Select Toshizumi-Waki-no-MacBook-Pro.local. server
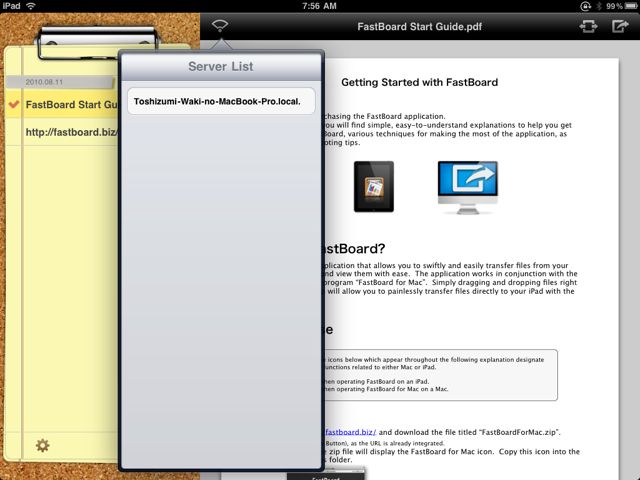 [221, 101]
